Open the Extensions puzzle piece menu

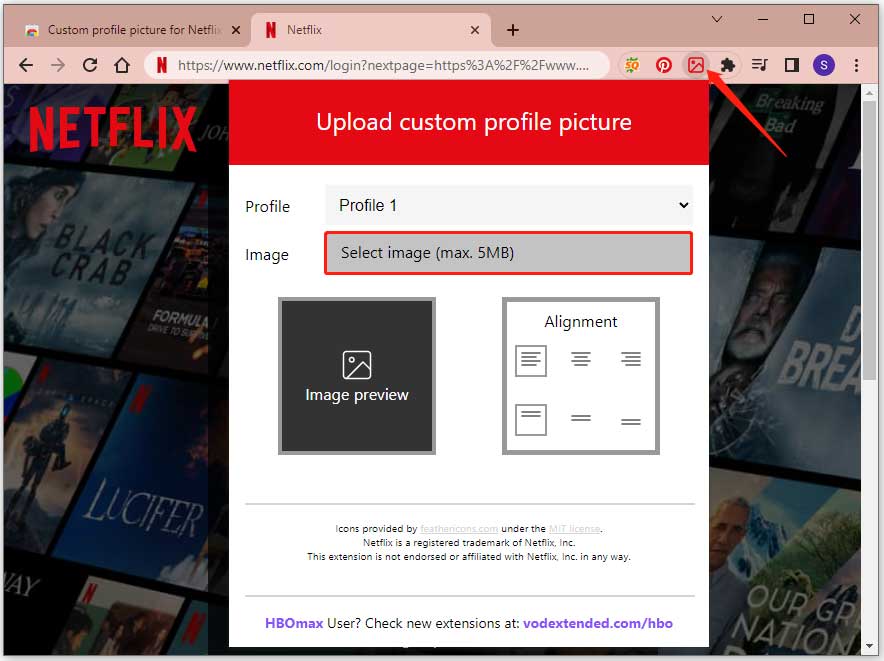pyautogui.click(x=728, y=65)
